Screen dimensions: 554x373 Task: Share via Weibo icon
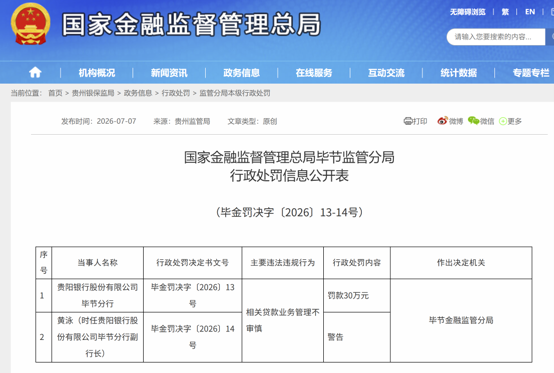(442, 121)
